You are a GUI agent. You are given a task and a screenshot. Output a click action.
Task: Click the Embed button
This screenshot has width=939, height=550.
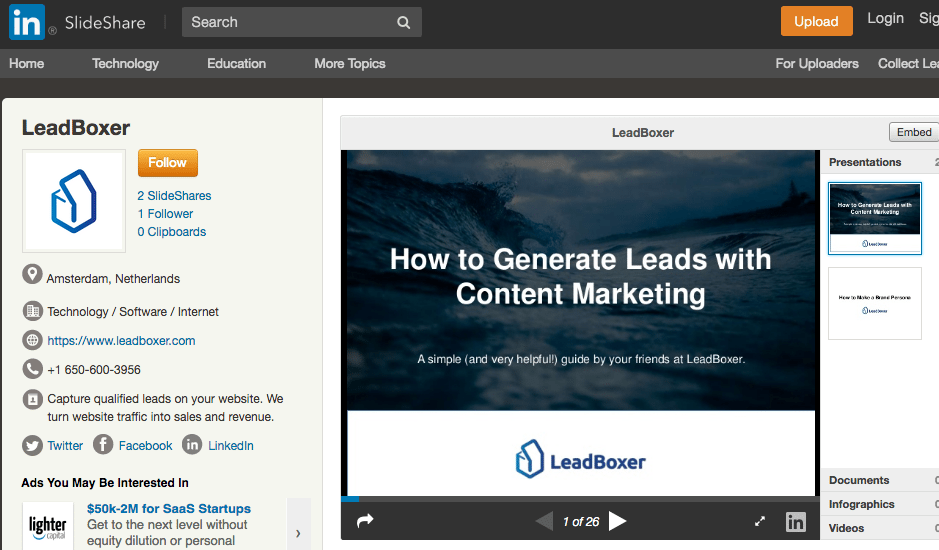914,132
